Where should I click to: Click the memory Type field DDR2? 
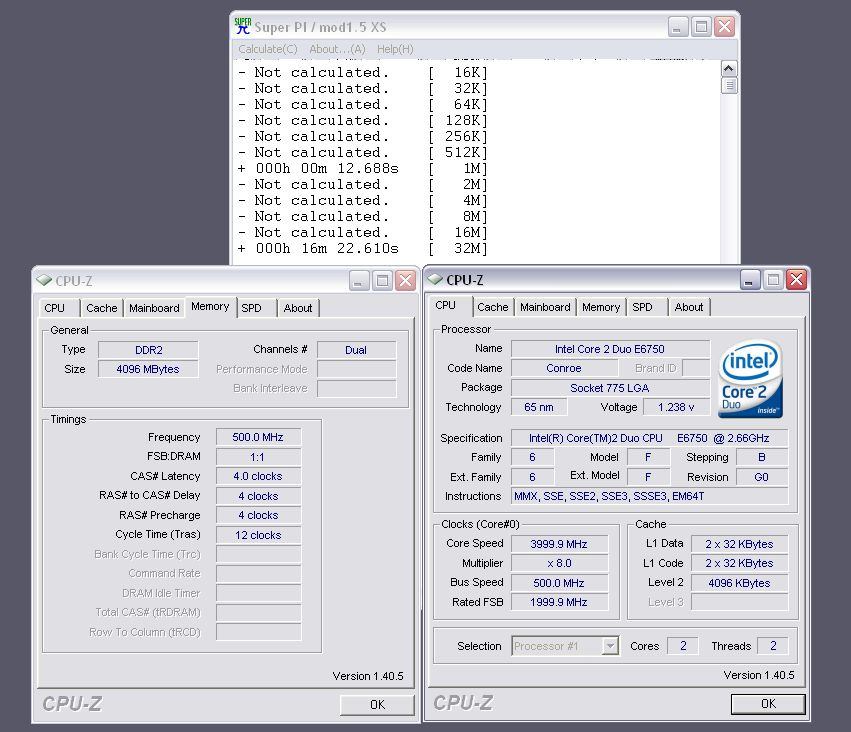[x=148, y=349]
